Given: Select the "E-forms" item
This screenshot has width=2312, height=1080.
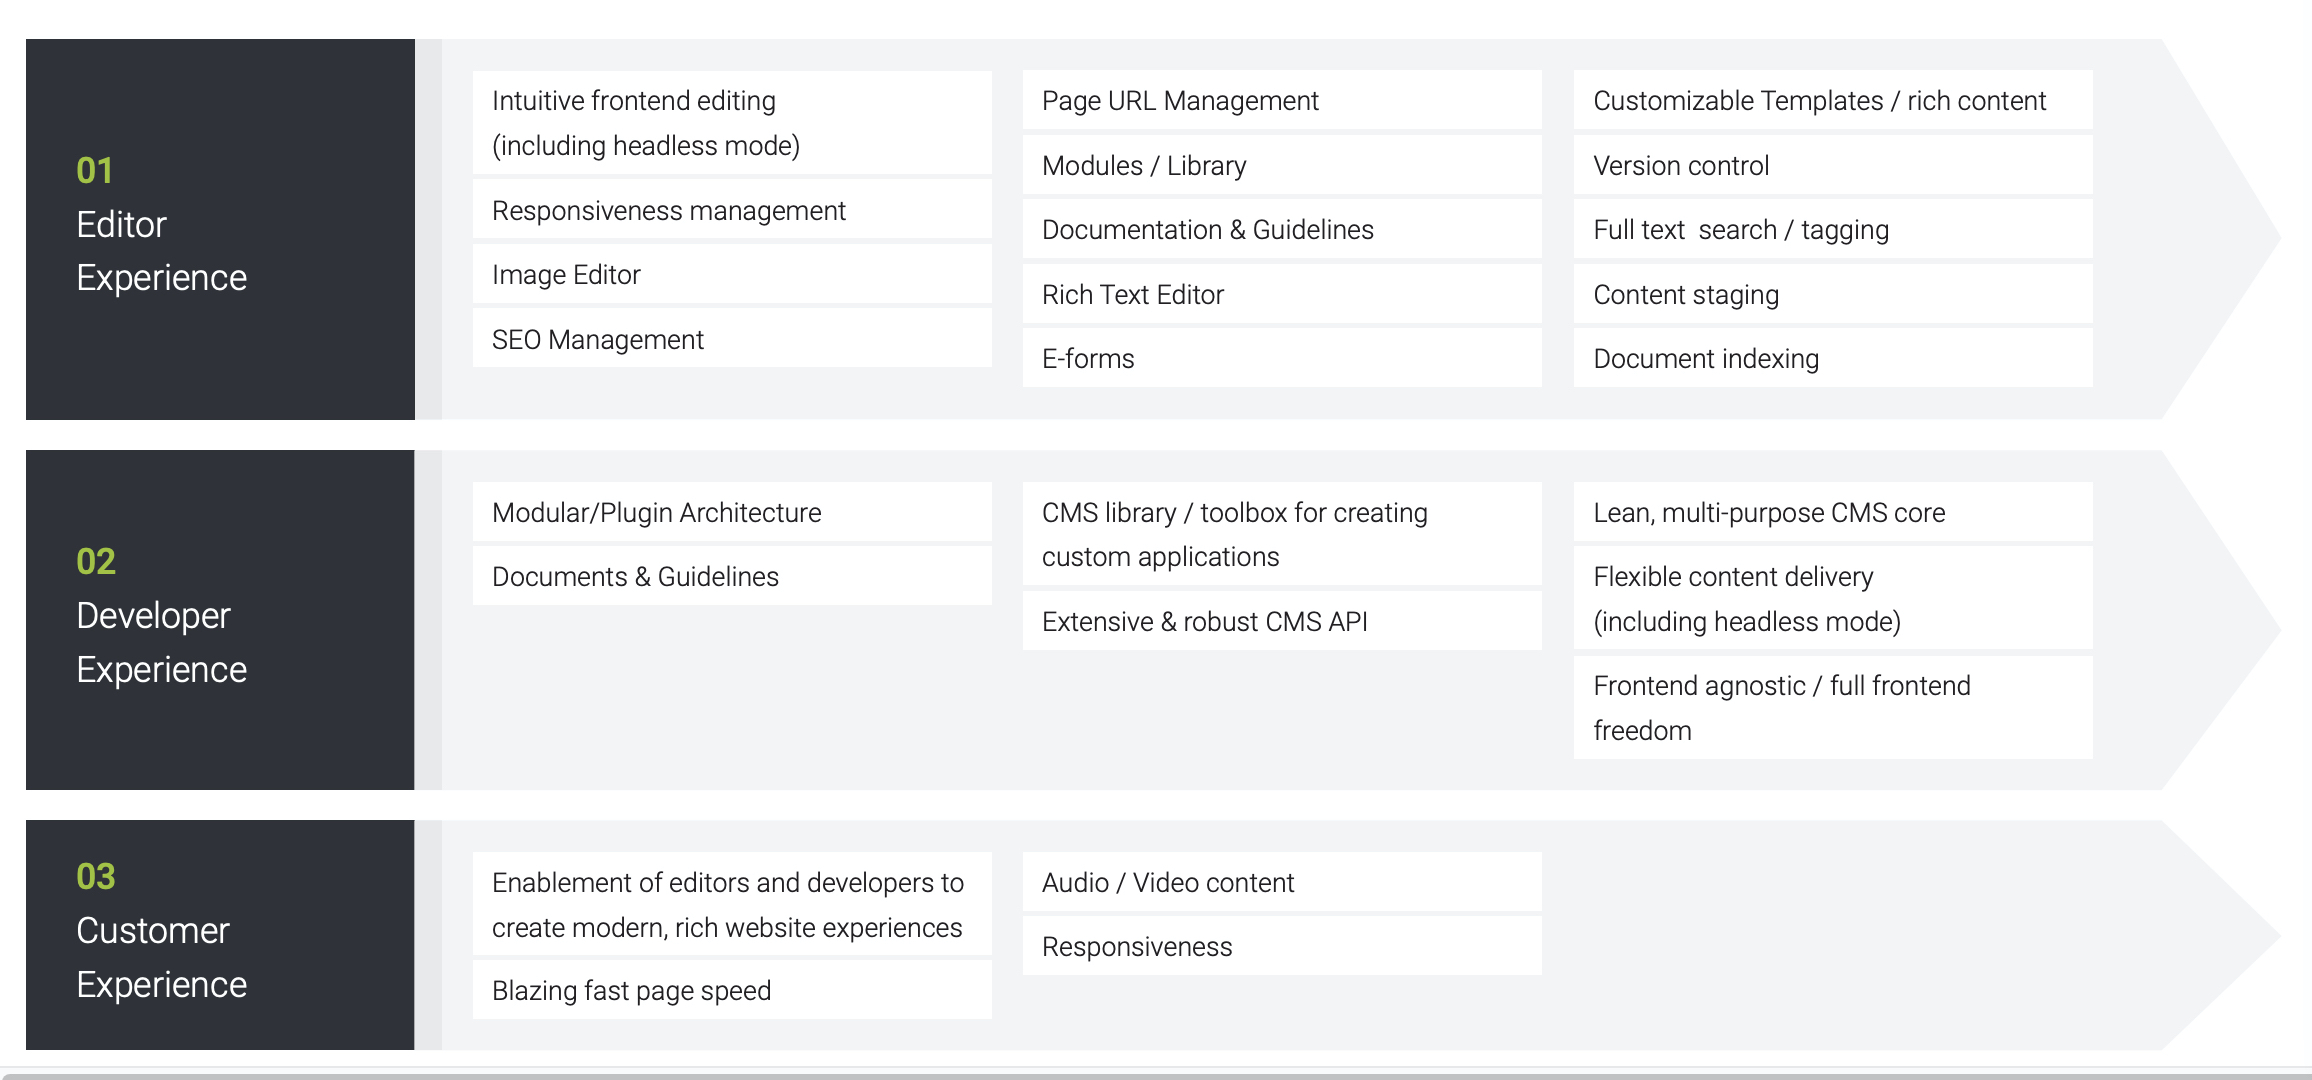Looking at the screenshot, I should click(1282, 358).
